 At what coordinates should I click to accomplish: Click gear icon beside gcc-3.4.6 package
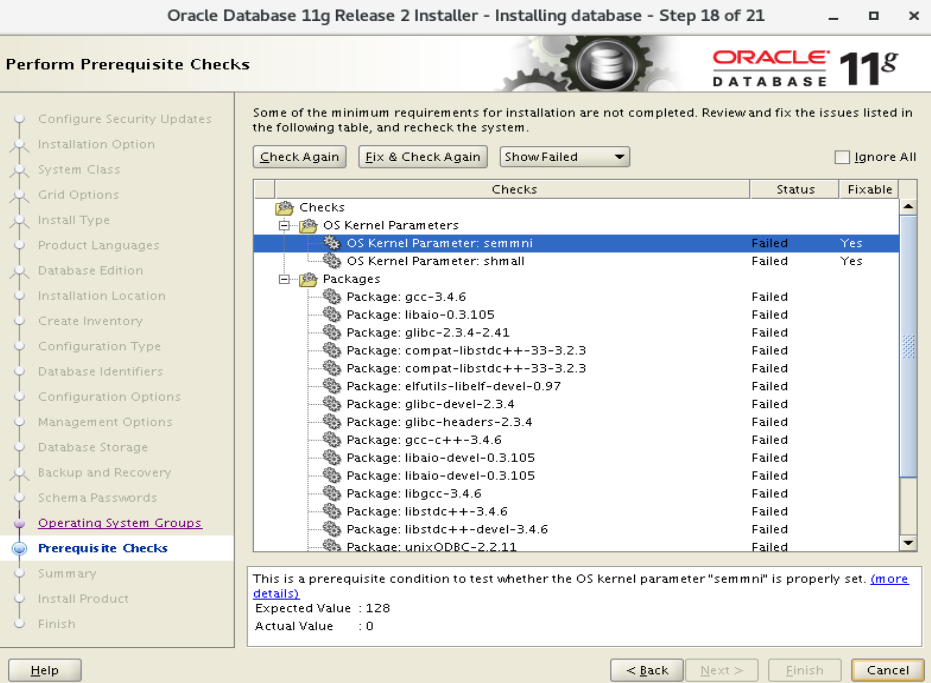coord(332,296)
